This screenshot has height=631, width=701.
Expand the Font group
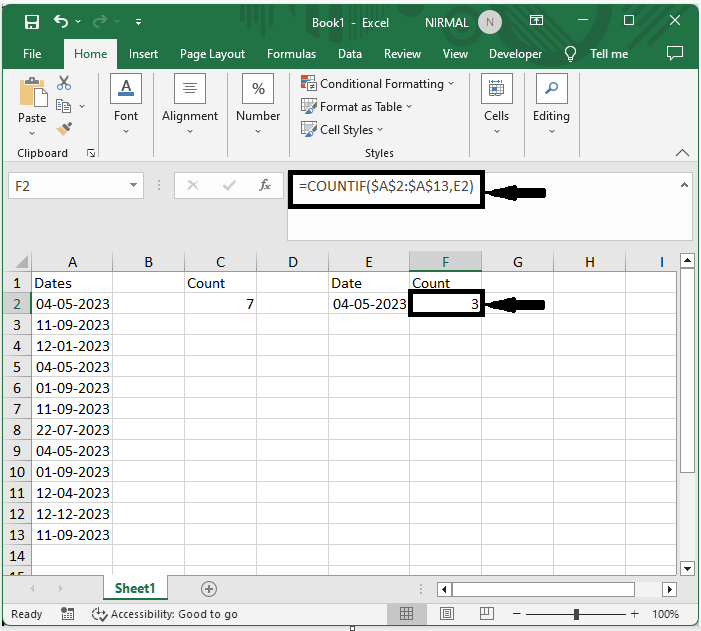[x=126, y=104]
